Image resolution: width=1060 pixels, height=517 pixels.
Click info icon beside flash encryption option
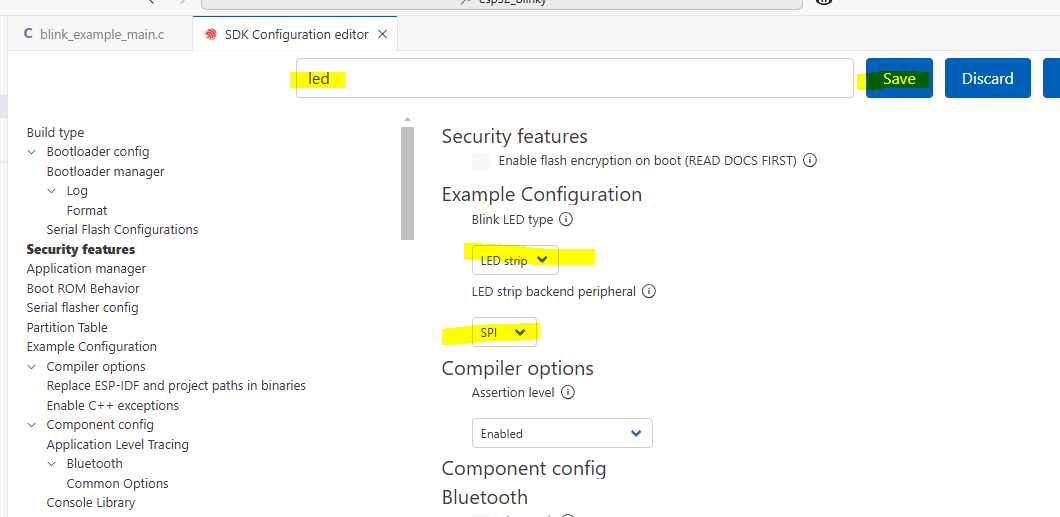click(x=810, y=160)
